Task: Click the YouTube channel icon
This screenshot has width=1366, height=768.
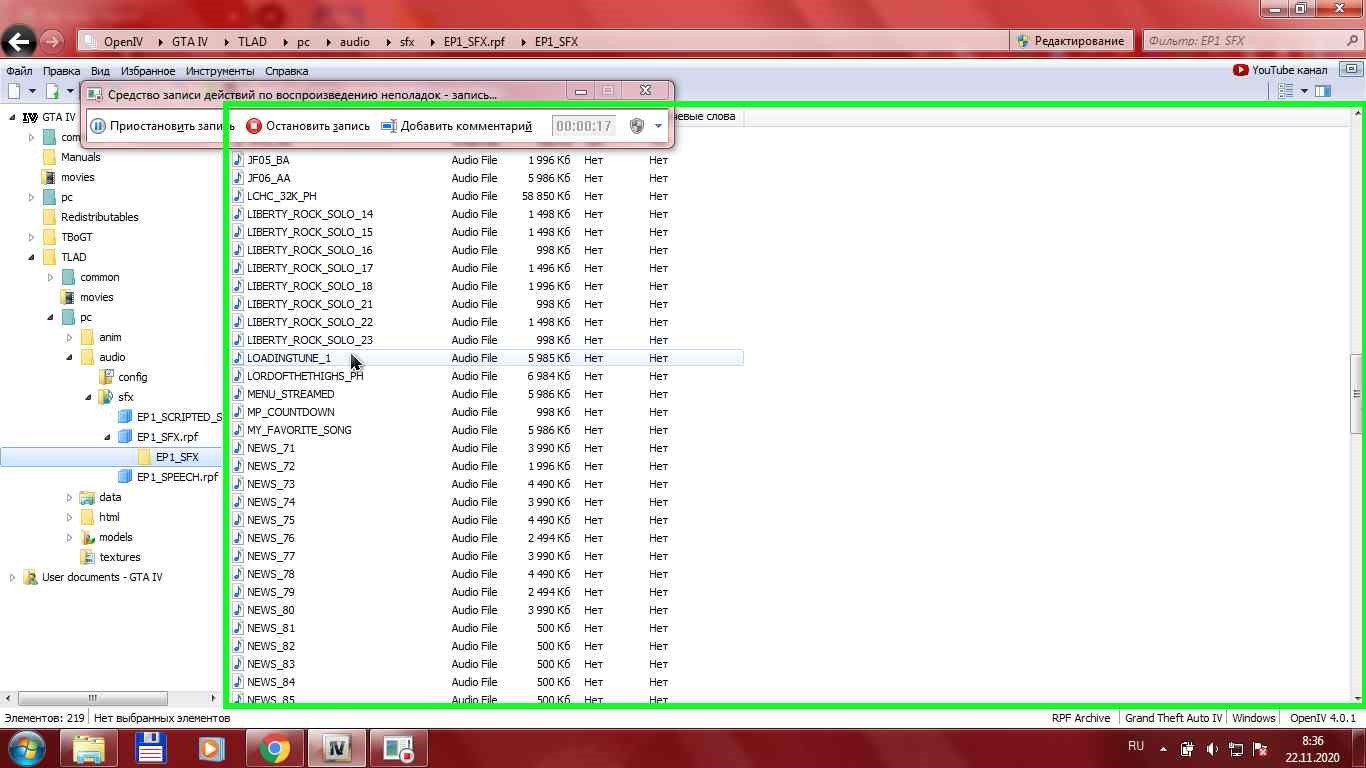Action: [1241, 70]
